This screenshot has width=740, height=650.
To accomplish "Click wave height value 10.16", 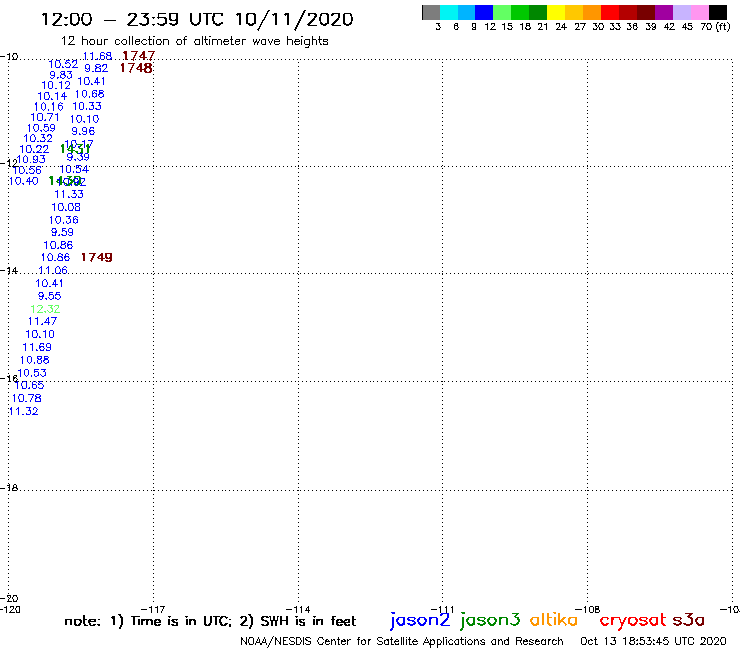I will click(49, 107).
